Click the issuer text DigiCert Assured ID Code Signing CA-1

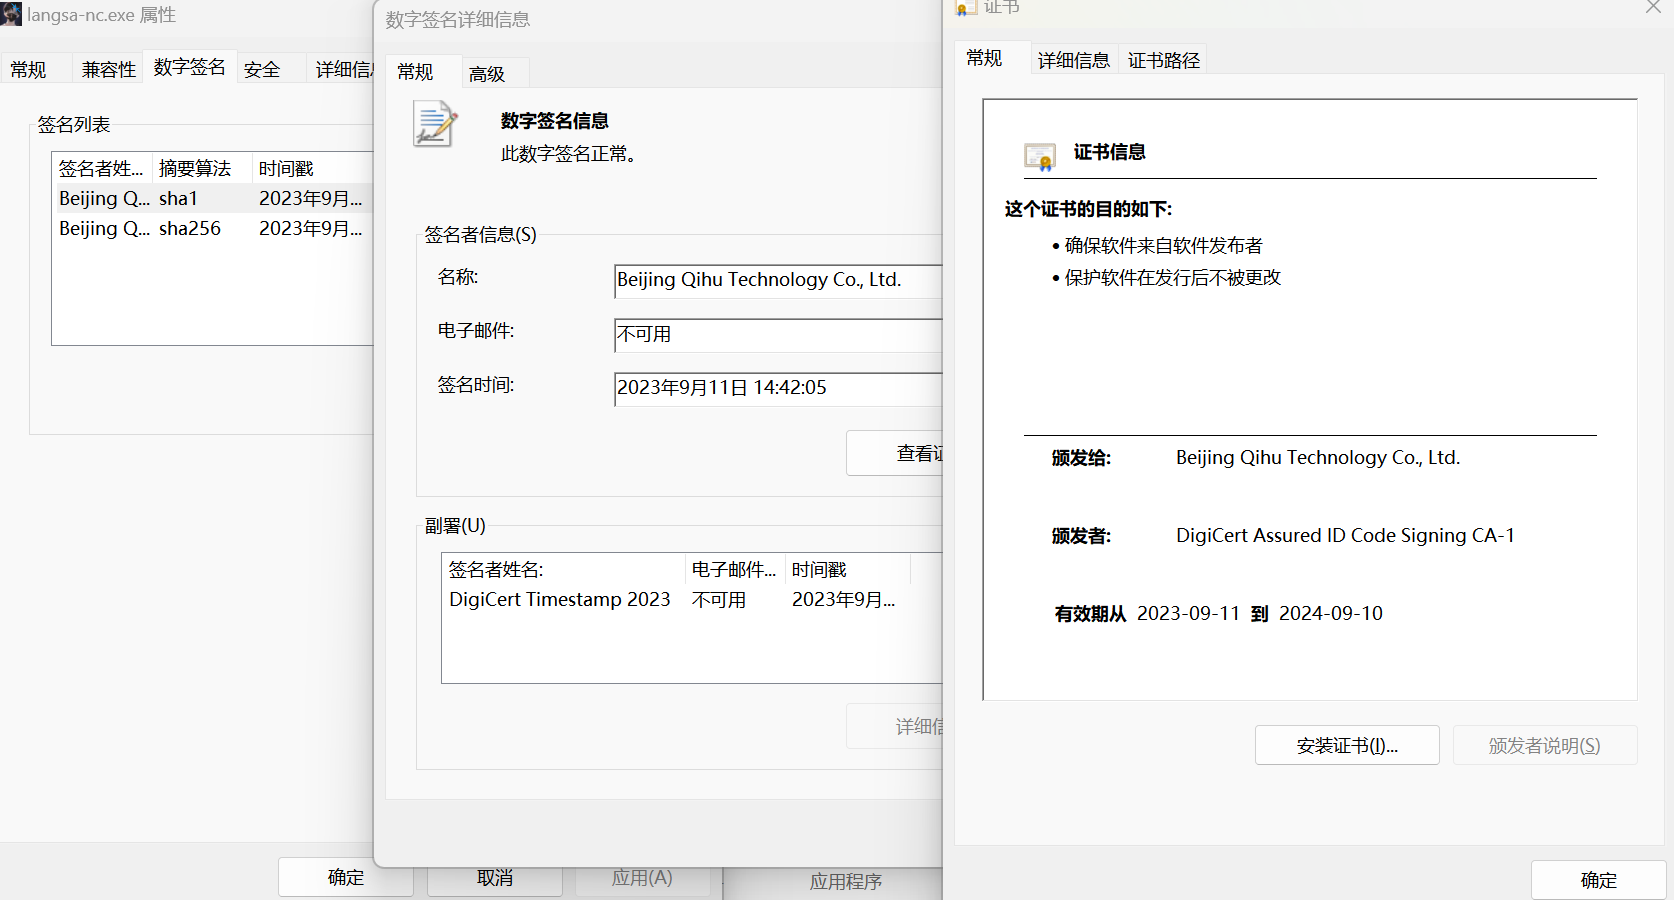coord(1345,535)
